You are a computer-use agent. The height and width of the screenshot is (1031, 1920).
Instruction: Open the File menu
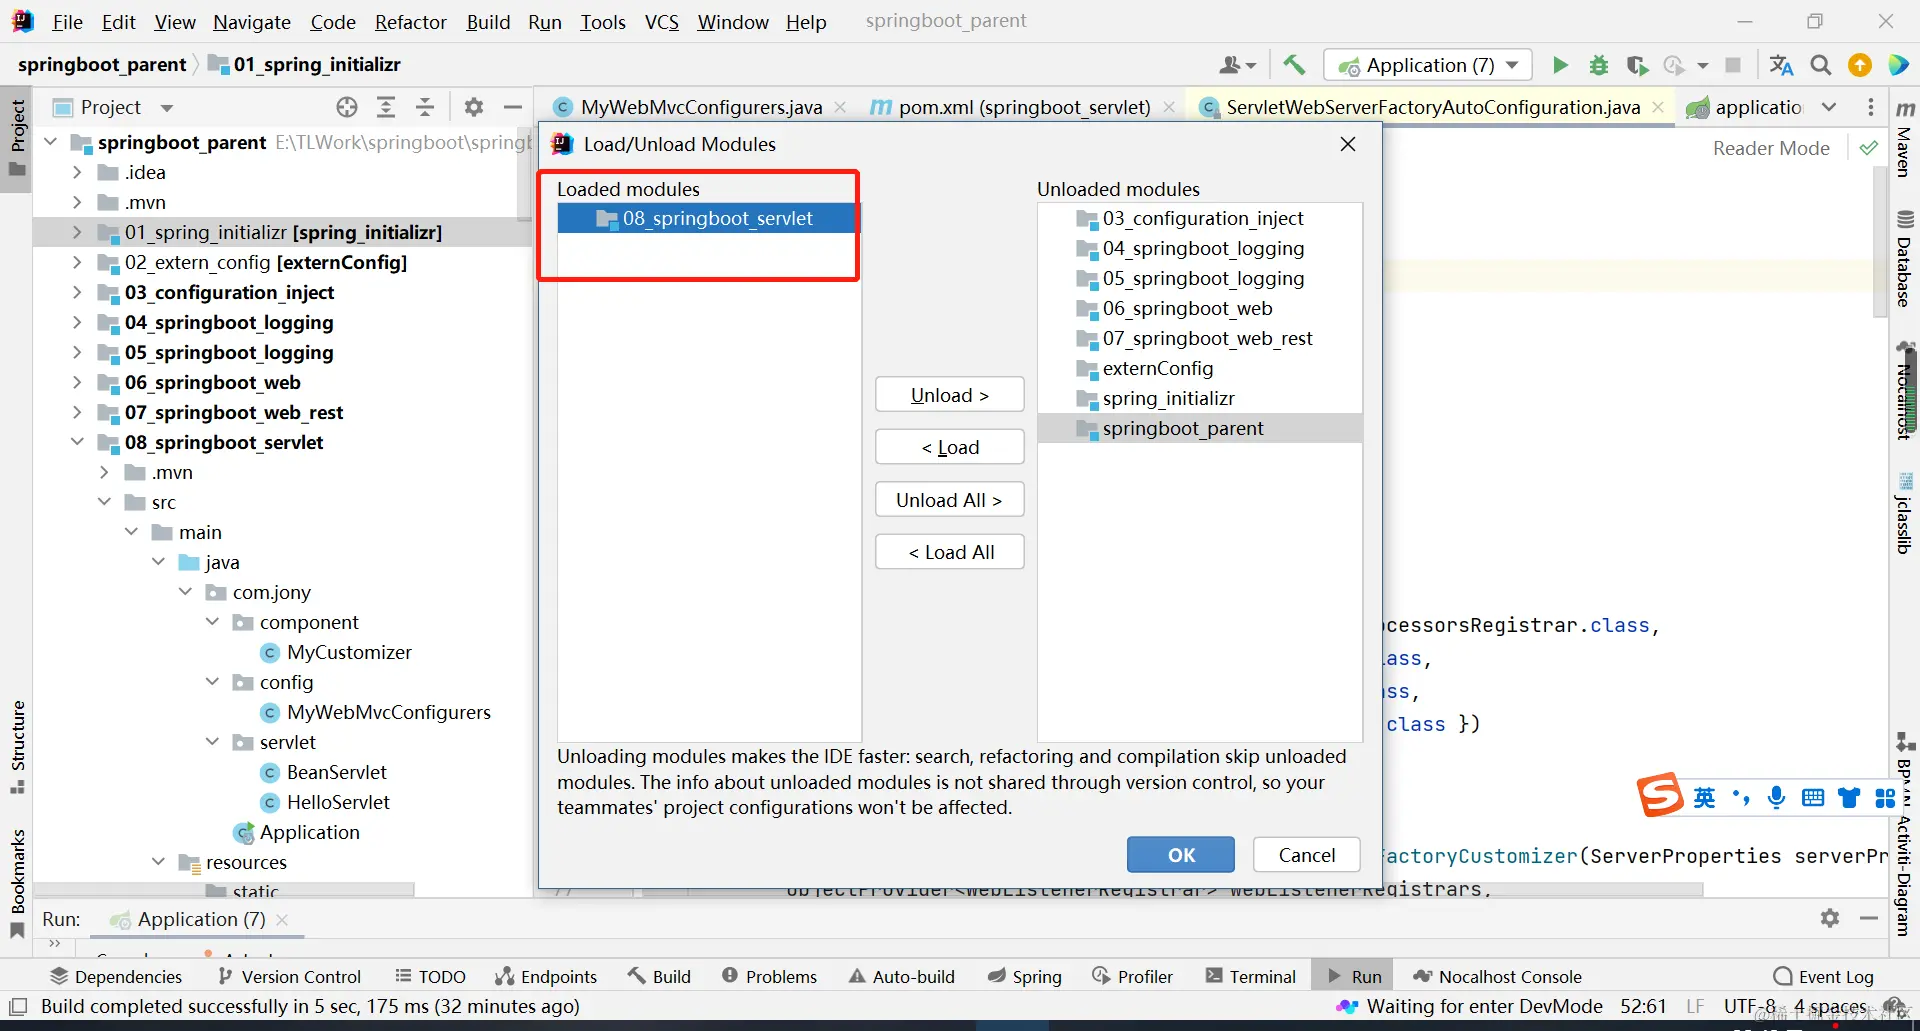tap(67, 22)
